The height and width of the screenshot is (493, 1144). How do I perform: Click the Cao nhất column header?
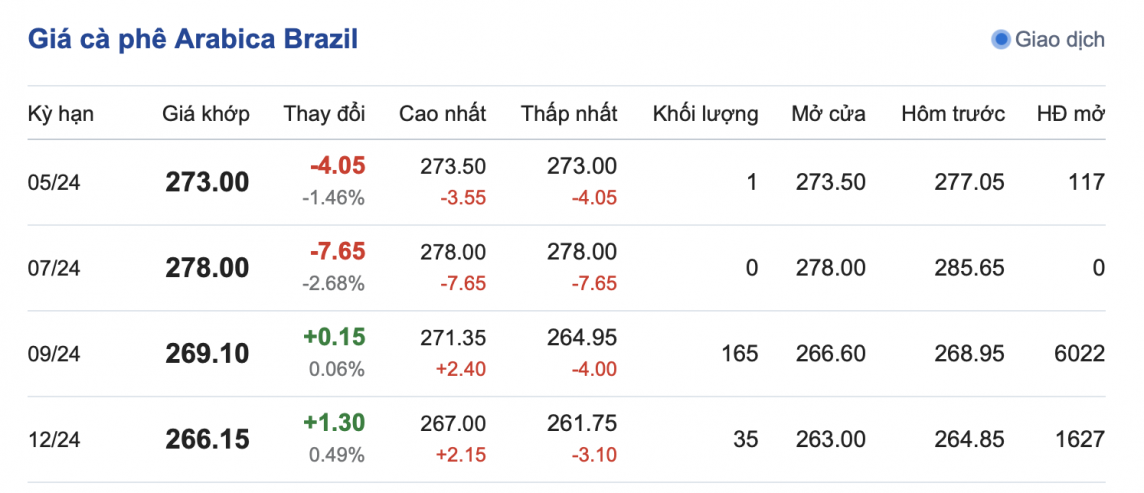pyautogui.click(x=442, y=113)
